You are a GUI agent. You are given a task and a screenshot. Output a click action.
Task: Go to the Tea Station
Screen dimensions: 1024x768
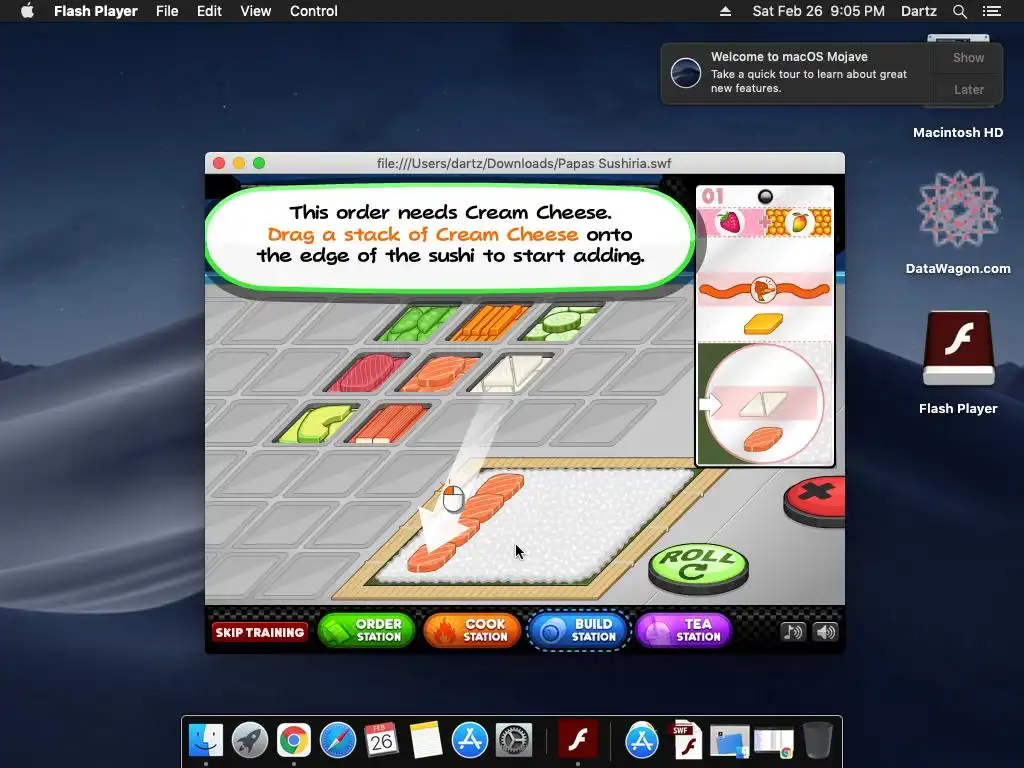[x=684, y=630]
